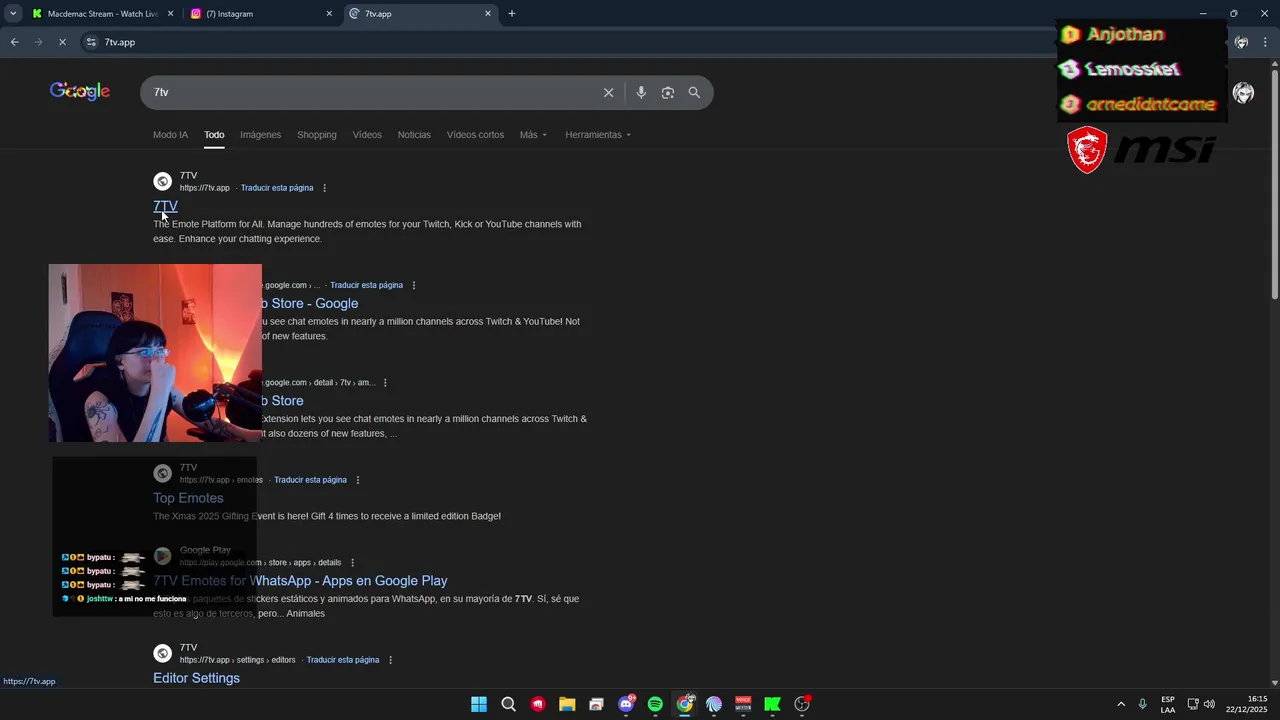Open three-dot menu for Google Play result
This screenshot has width=1280, height=720.
pos(352,563)
